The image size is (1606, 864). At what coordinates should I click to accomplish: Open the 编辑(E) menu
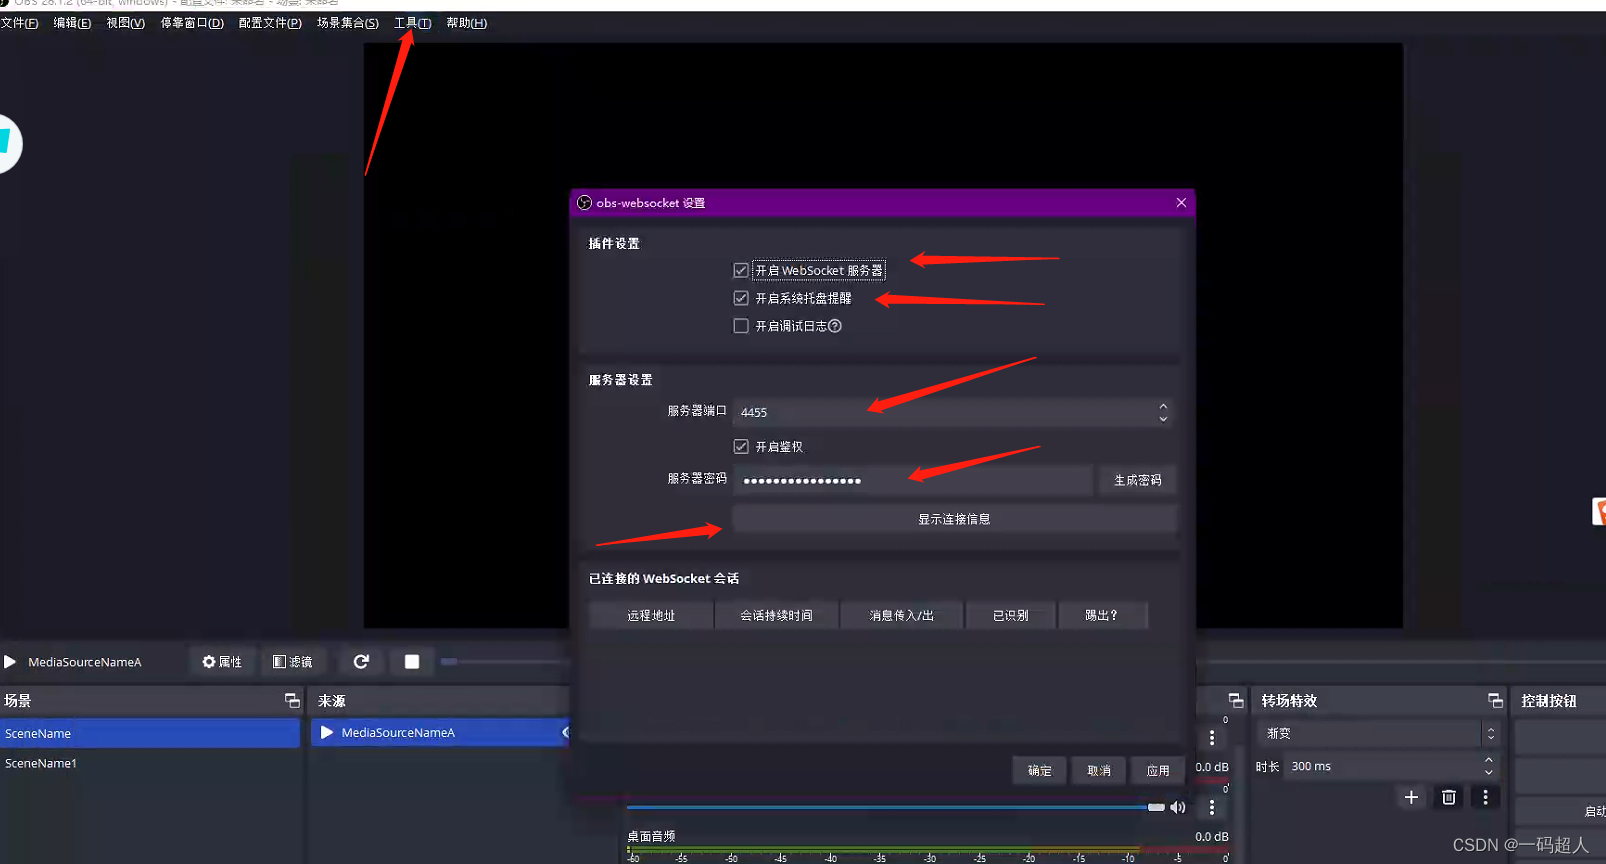point(72,23)
